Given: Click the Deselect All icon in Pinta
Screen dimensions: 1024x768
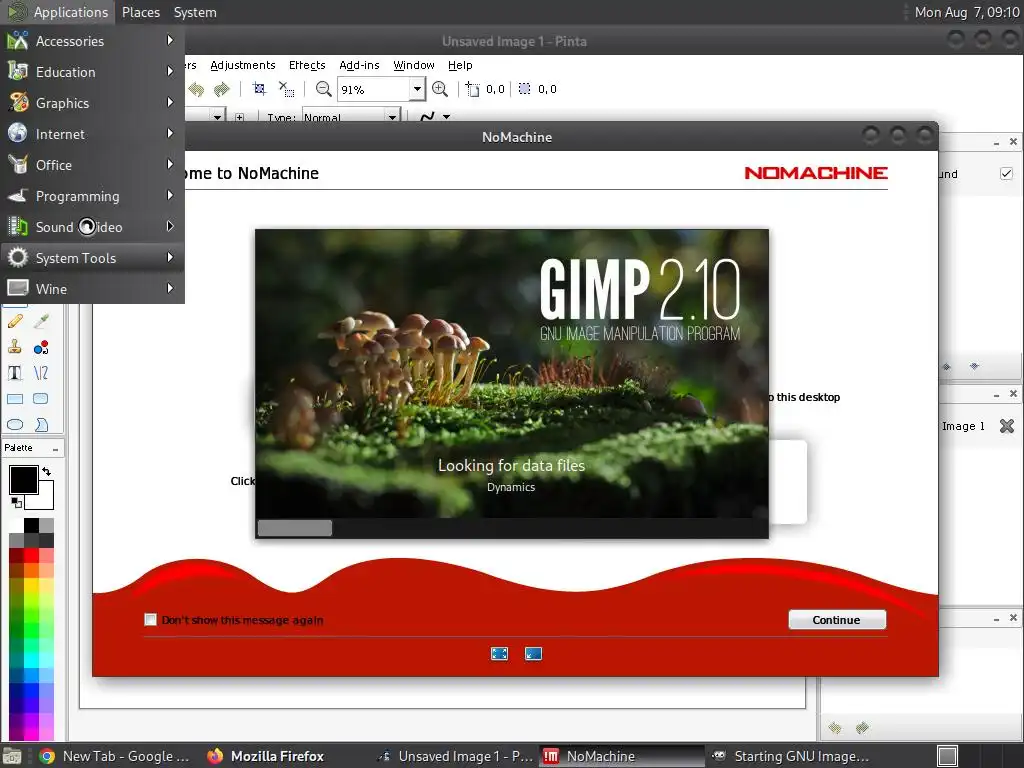Looking at the screenshot, I should pos(286,89).
